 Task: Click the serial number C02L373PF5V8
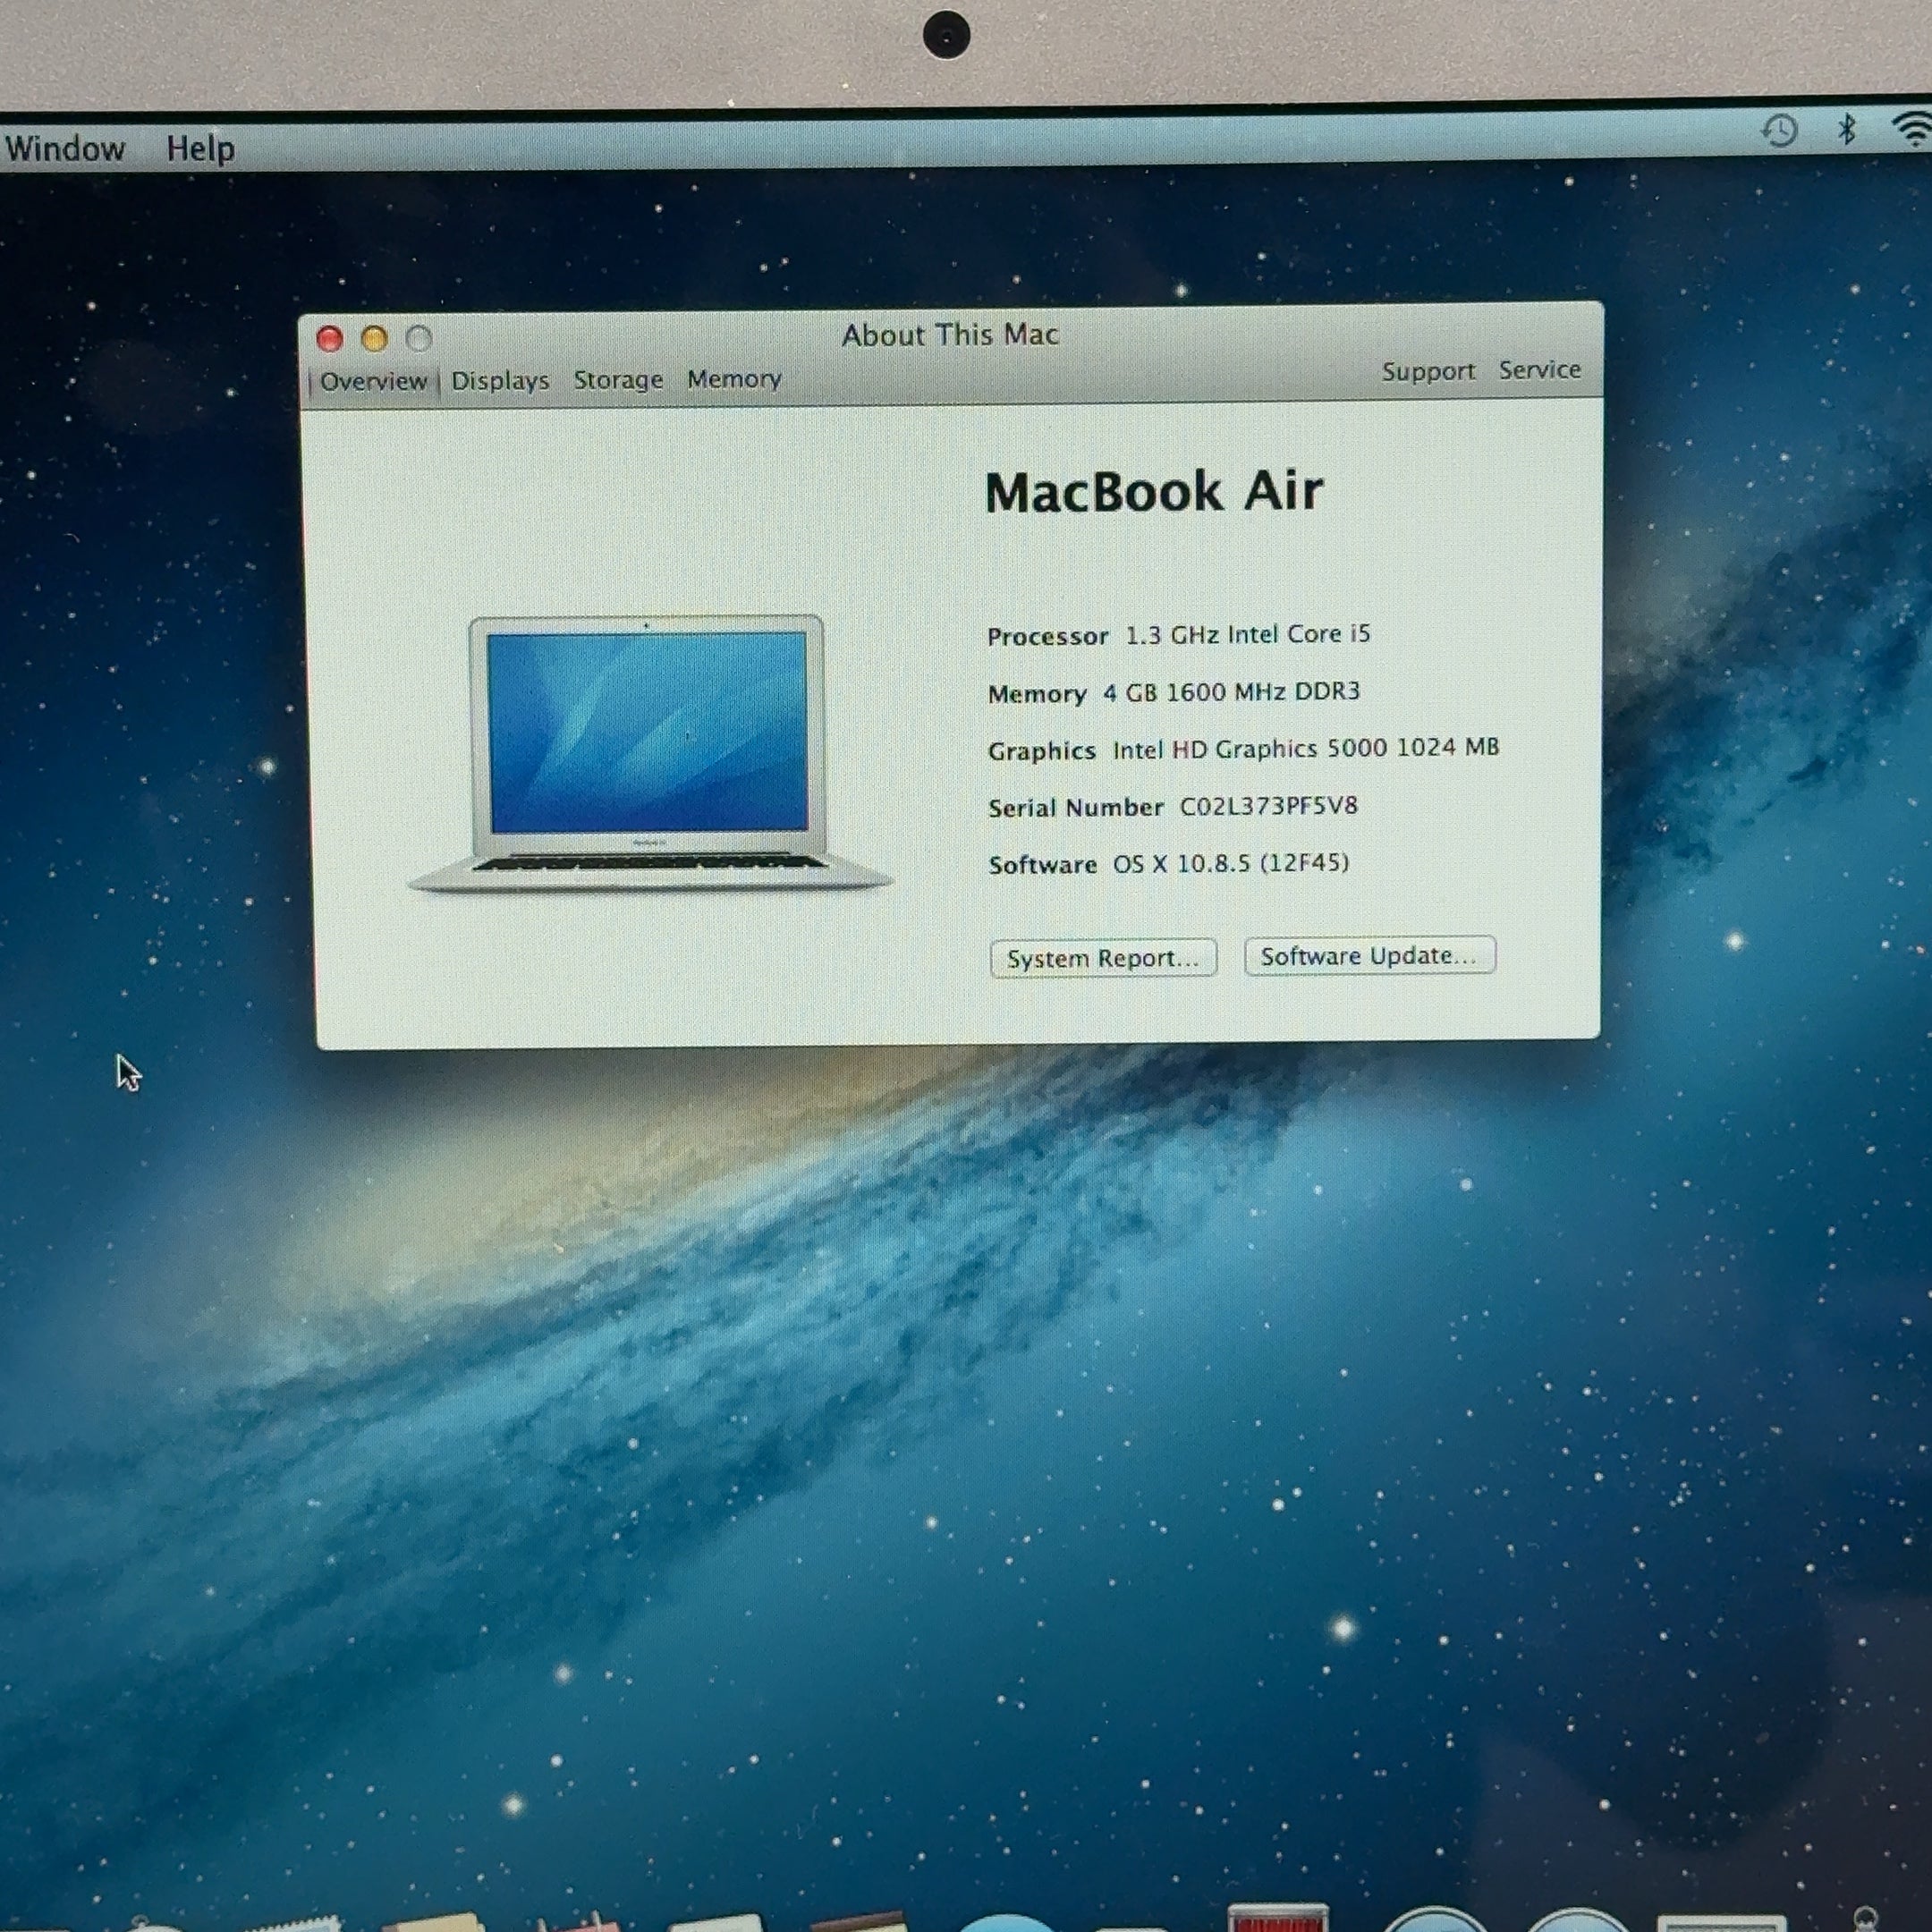pyautogui.click(x=1268, y=806)
